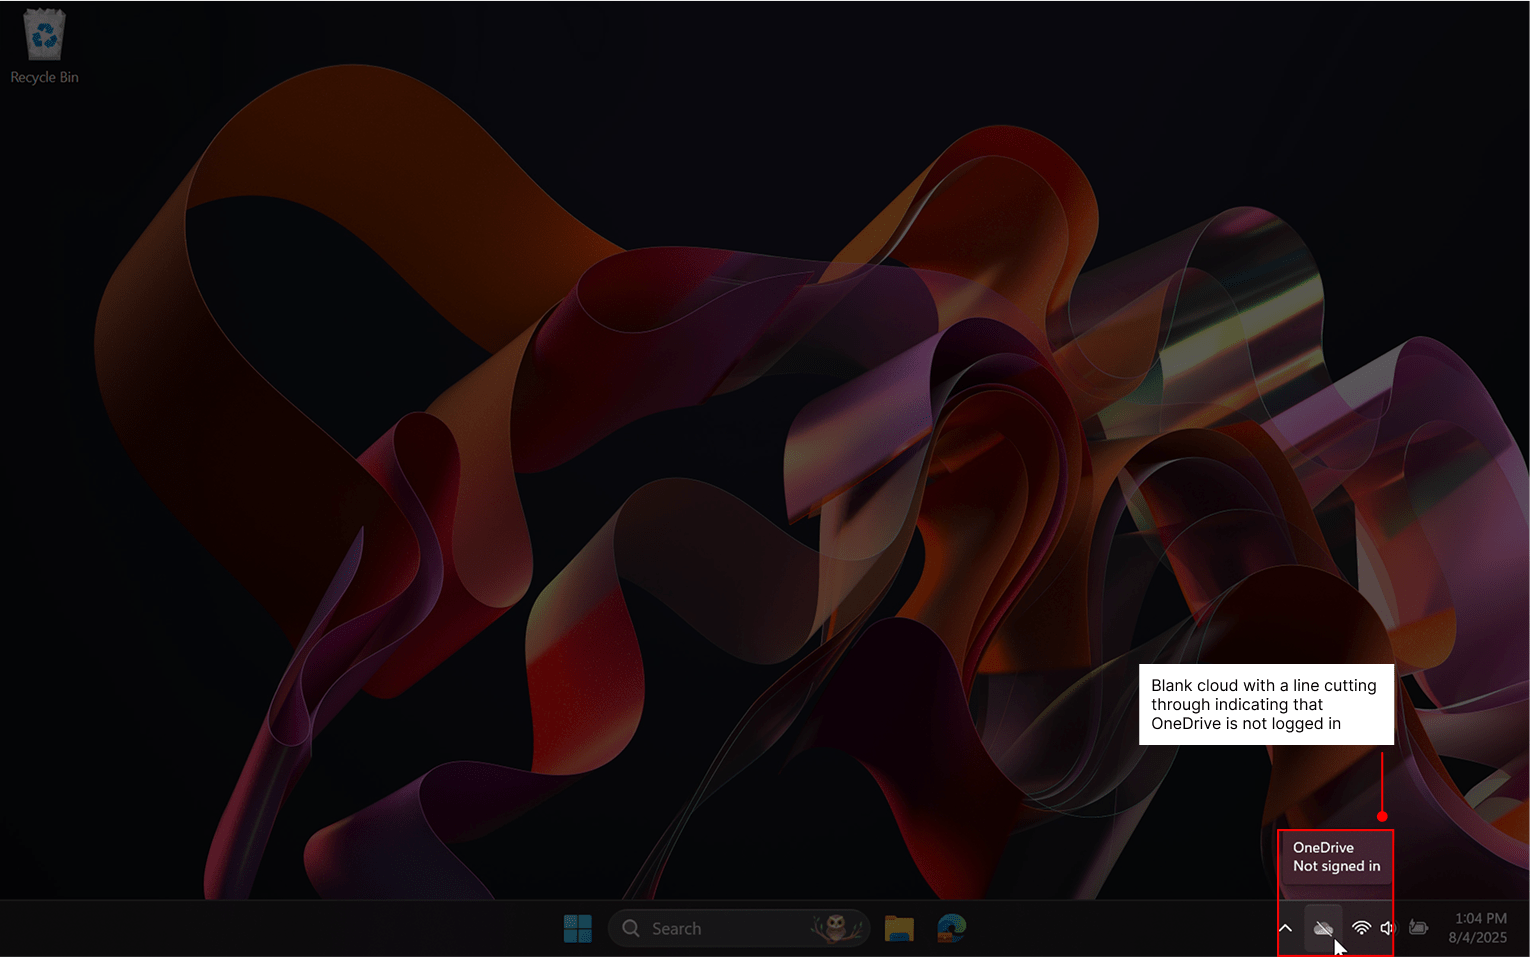Click the white Blank cloud annotation box

click(1265, 704)
